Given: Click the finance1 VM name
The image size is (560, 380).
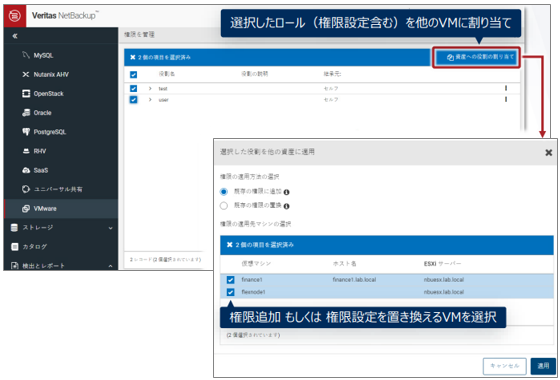Looking at the screenshot, I should tap(251, 280).
